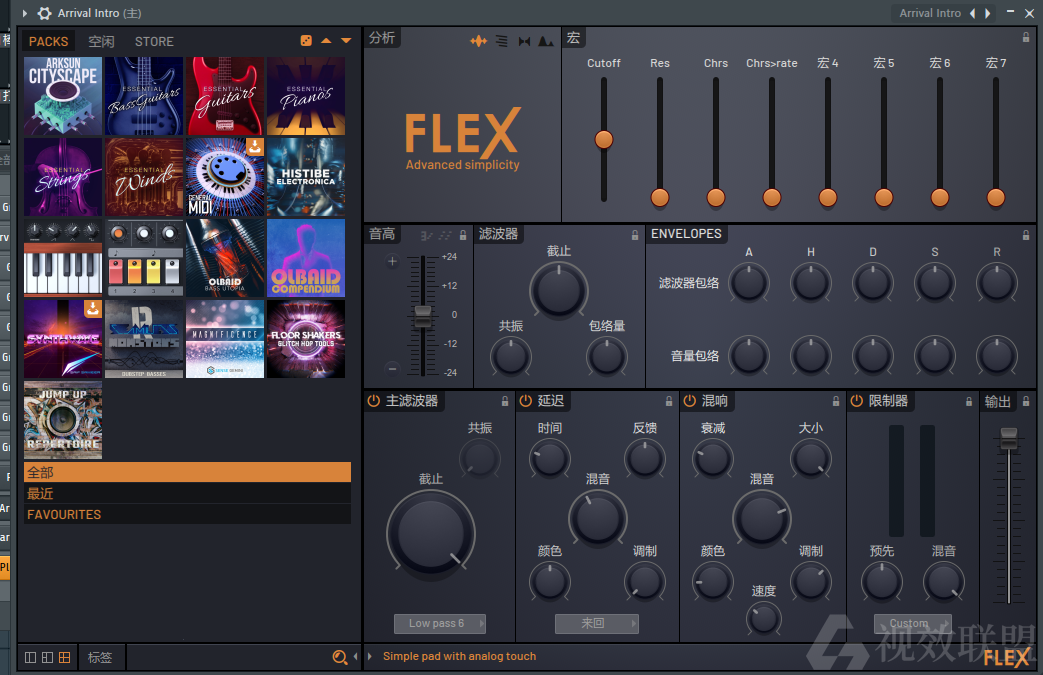Open Jump Up Repertoire pack thumbnail
The image size is (1043, 675).
point(63,420)
